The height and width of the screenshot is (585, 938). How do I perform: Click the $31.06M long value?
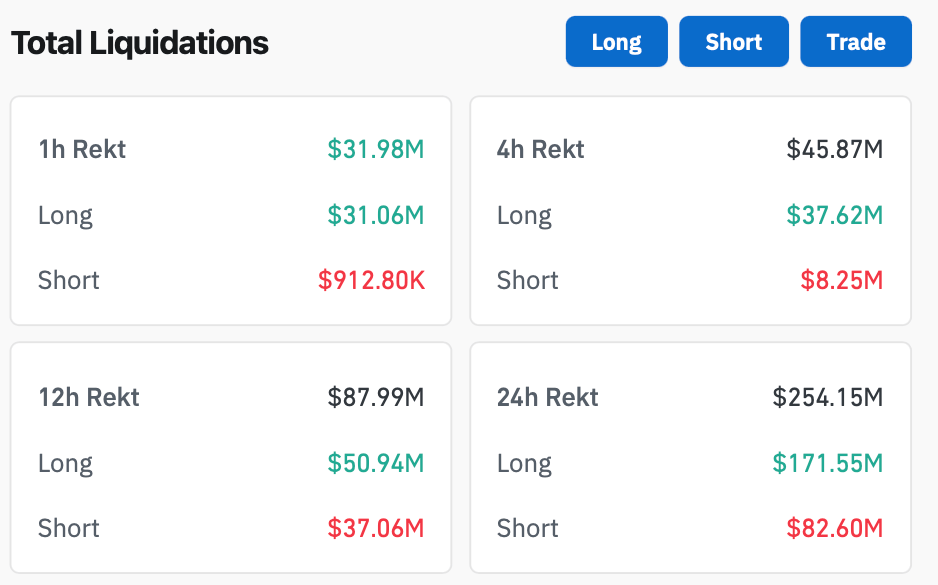click(x=376, y=215)
